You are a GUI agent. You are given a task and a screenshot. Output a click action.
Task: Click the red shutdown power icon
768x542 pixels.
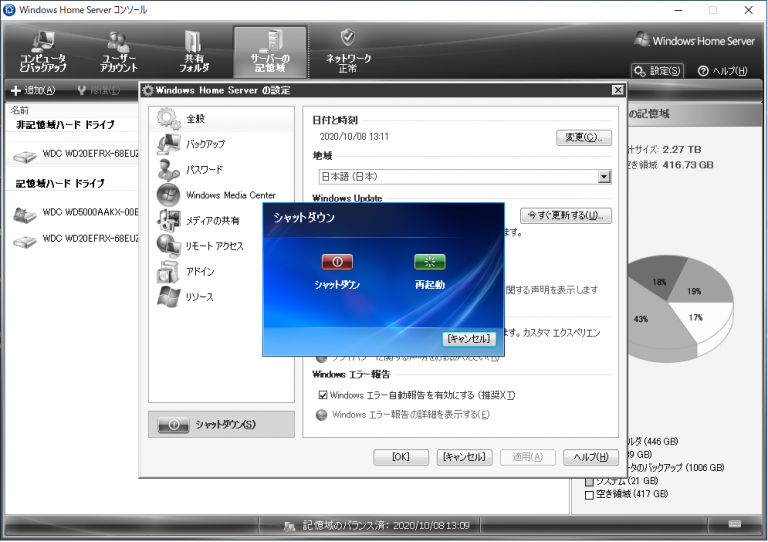pos(337,262)
